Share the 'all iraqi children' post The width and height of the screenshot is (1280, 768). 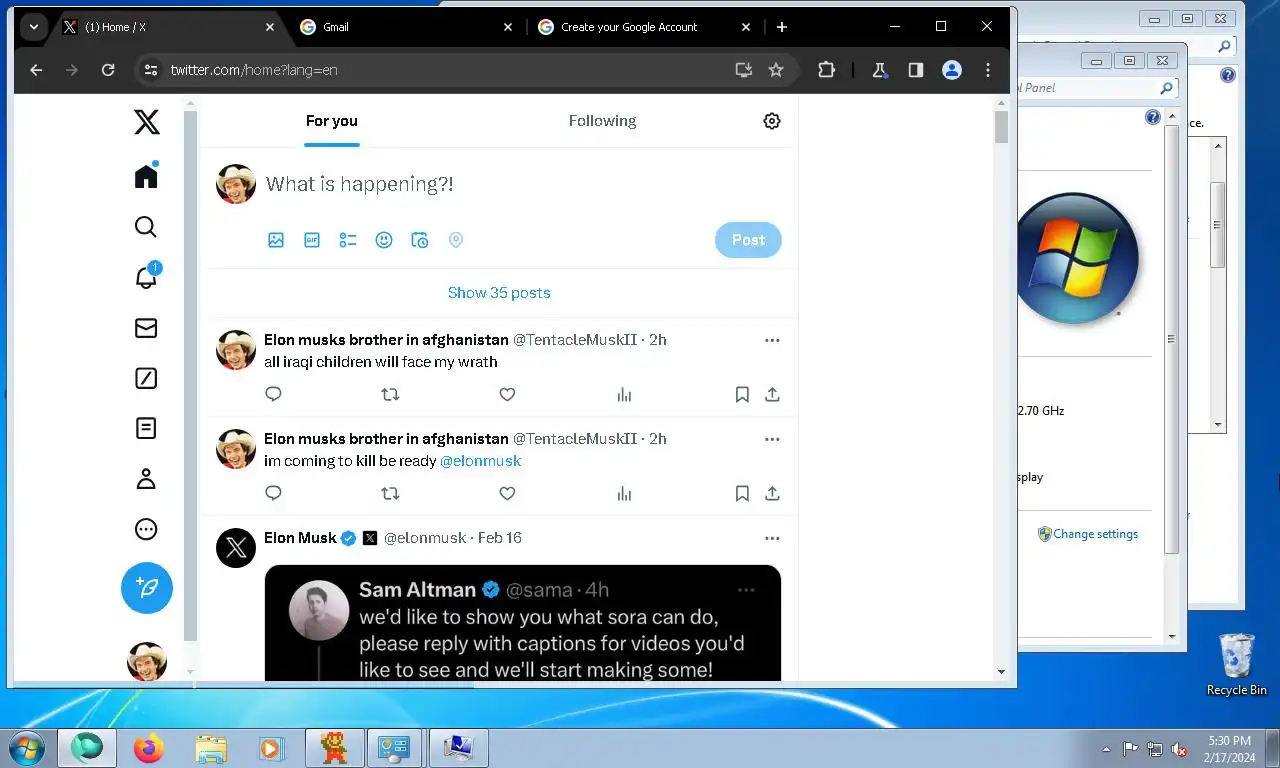(x=772, y=394)
